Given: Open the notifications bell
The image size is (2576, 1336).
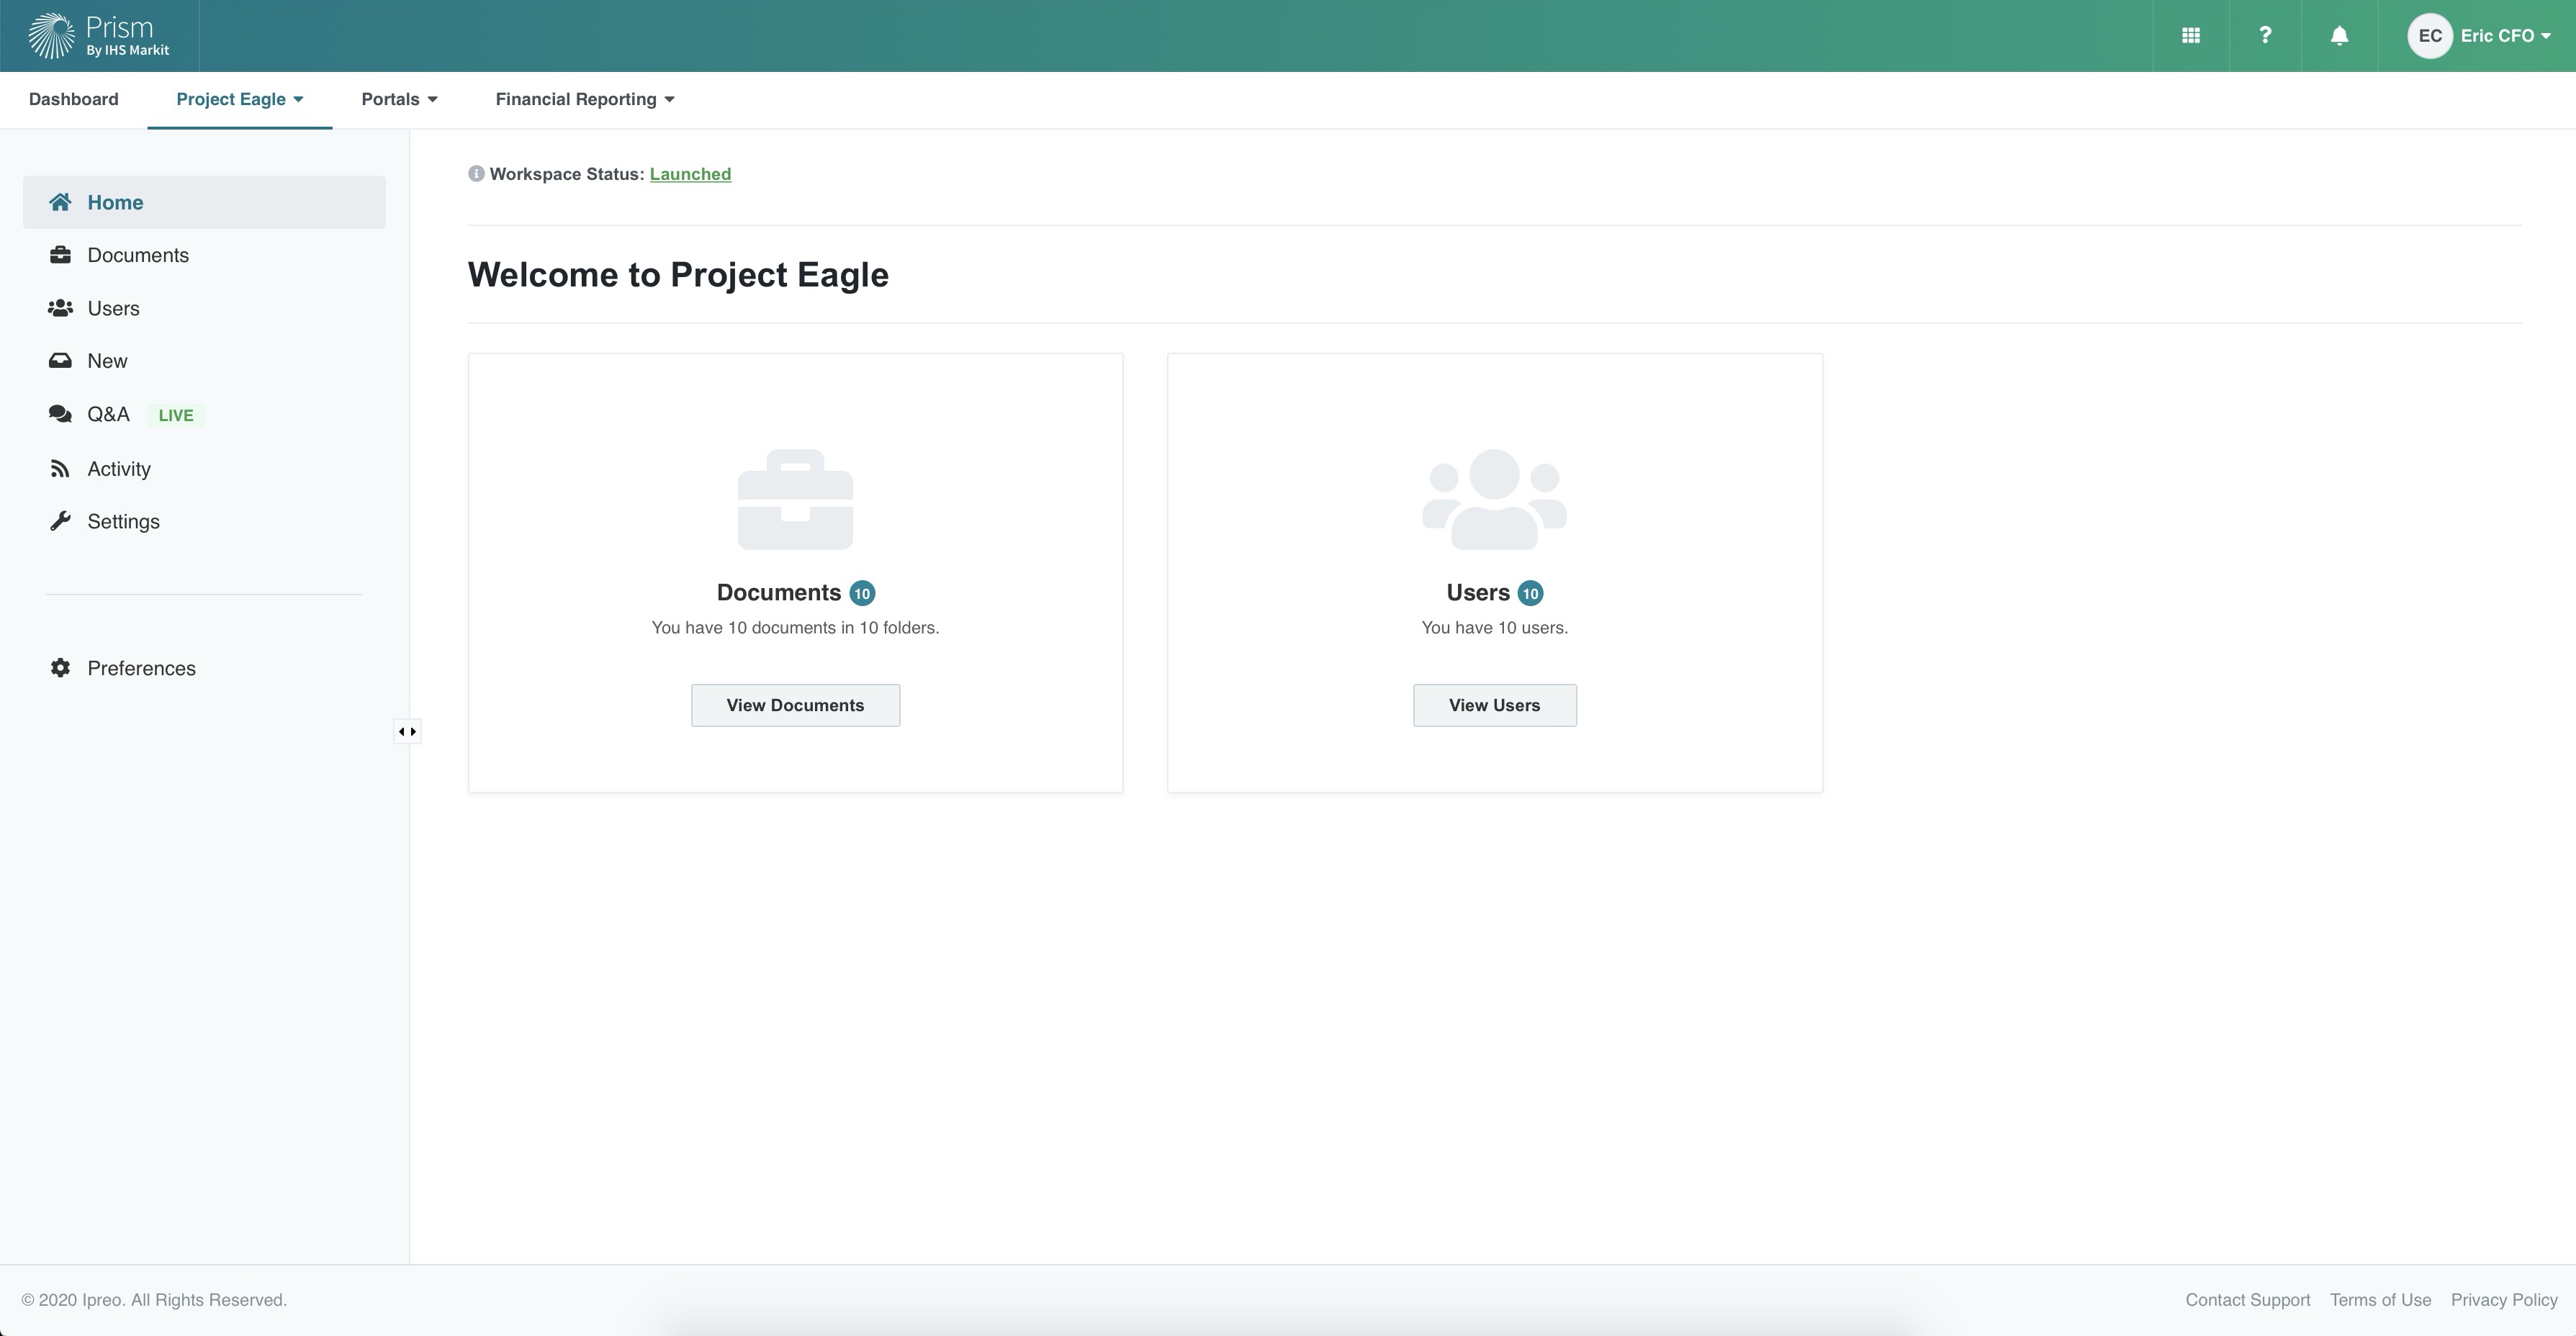Looking at the screenshot, I should [2339, 36].
